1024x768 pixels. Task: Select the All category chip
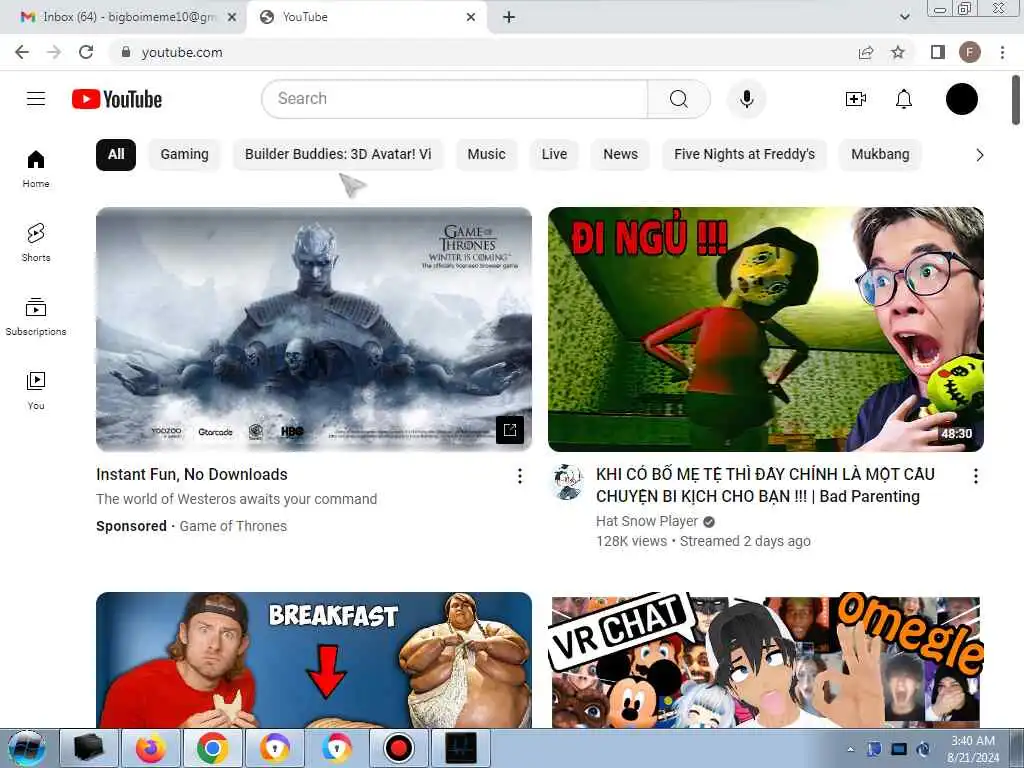coord(116,155)
